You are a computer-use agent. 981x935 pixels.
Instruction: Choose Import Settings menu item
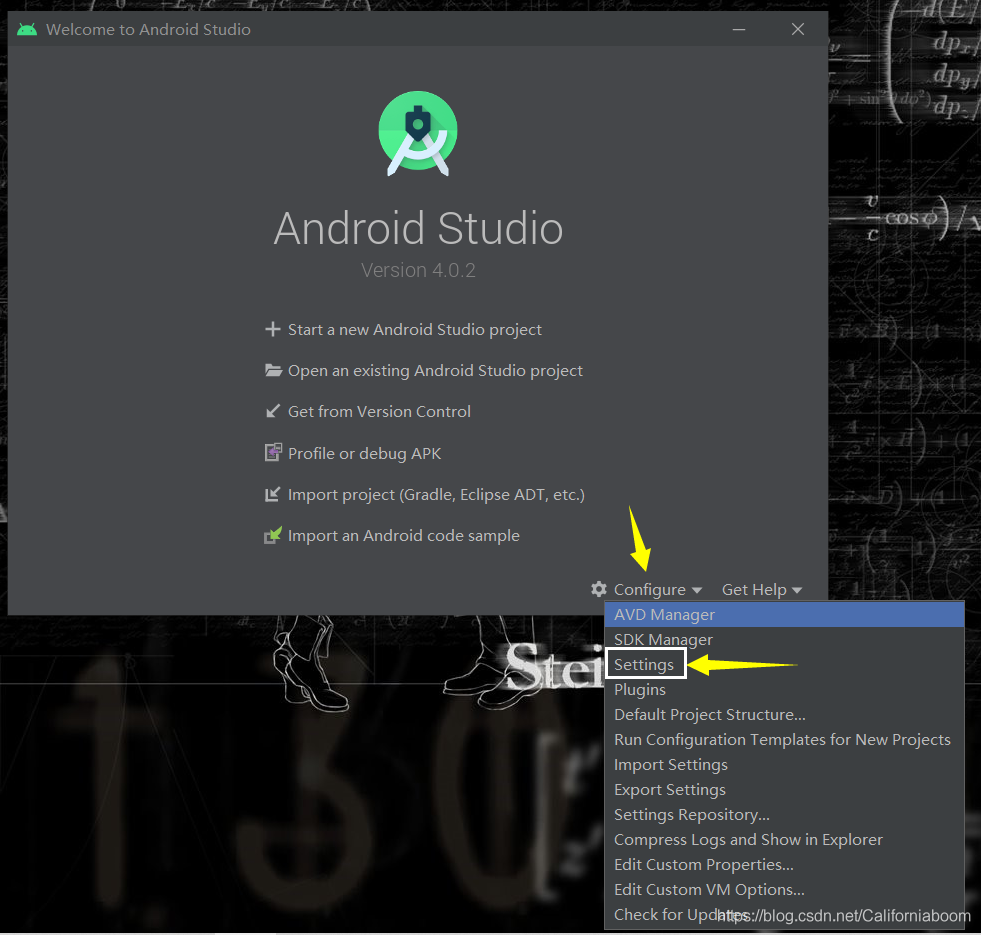[x=785, y=765]
